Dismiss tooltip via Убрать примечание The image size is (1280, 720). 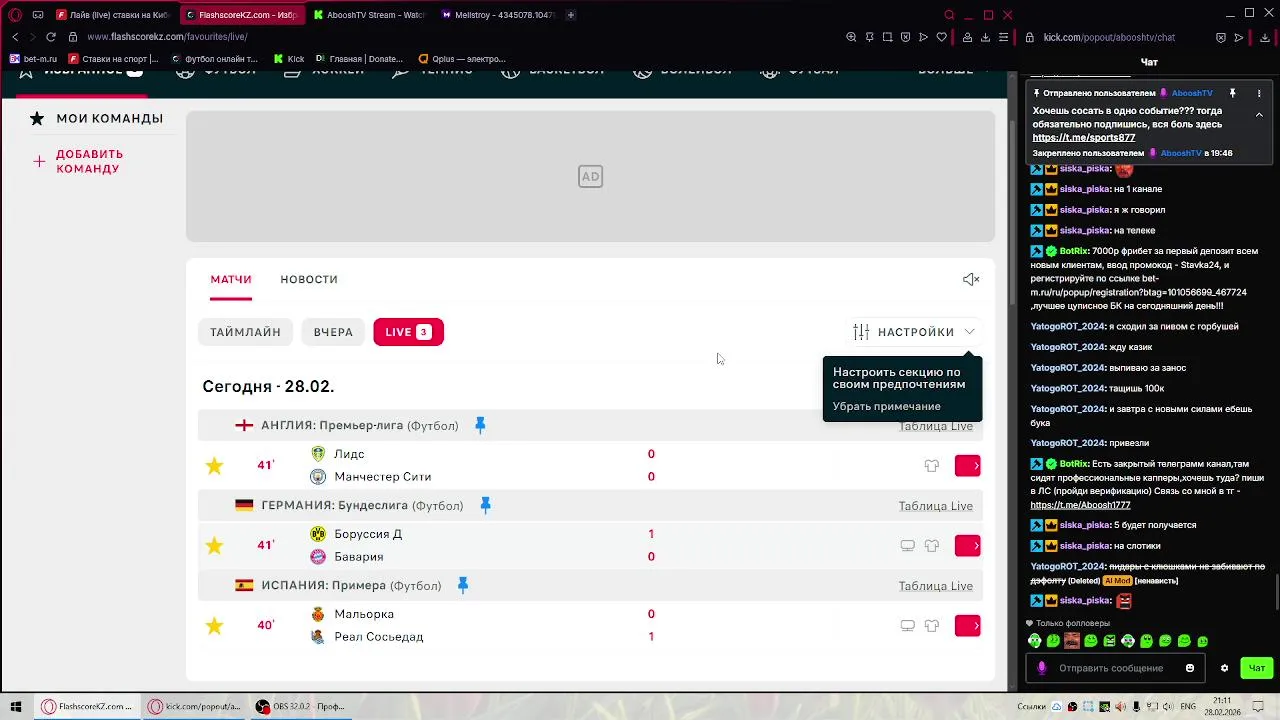pyautogui.click(x=887, y=406)
